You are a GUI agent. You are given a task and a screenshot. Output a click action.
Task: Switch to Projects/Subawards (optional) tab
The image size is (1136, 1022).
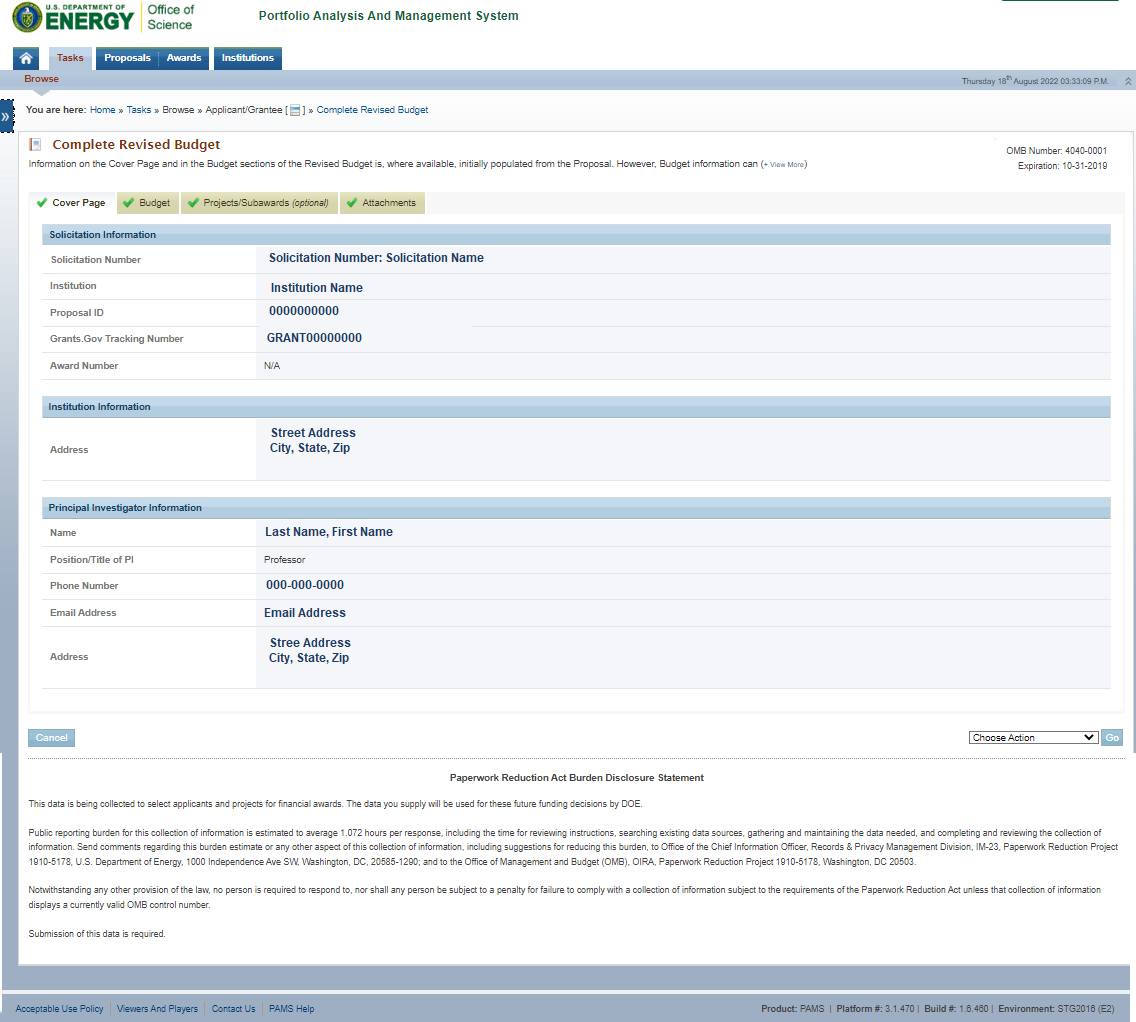(259, 203)
